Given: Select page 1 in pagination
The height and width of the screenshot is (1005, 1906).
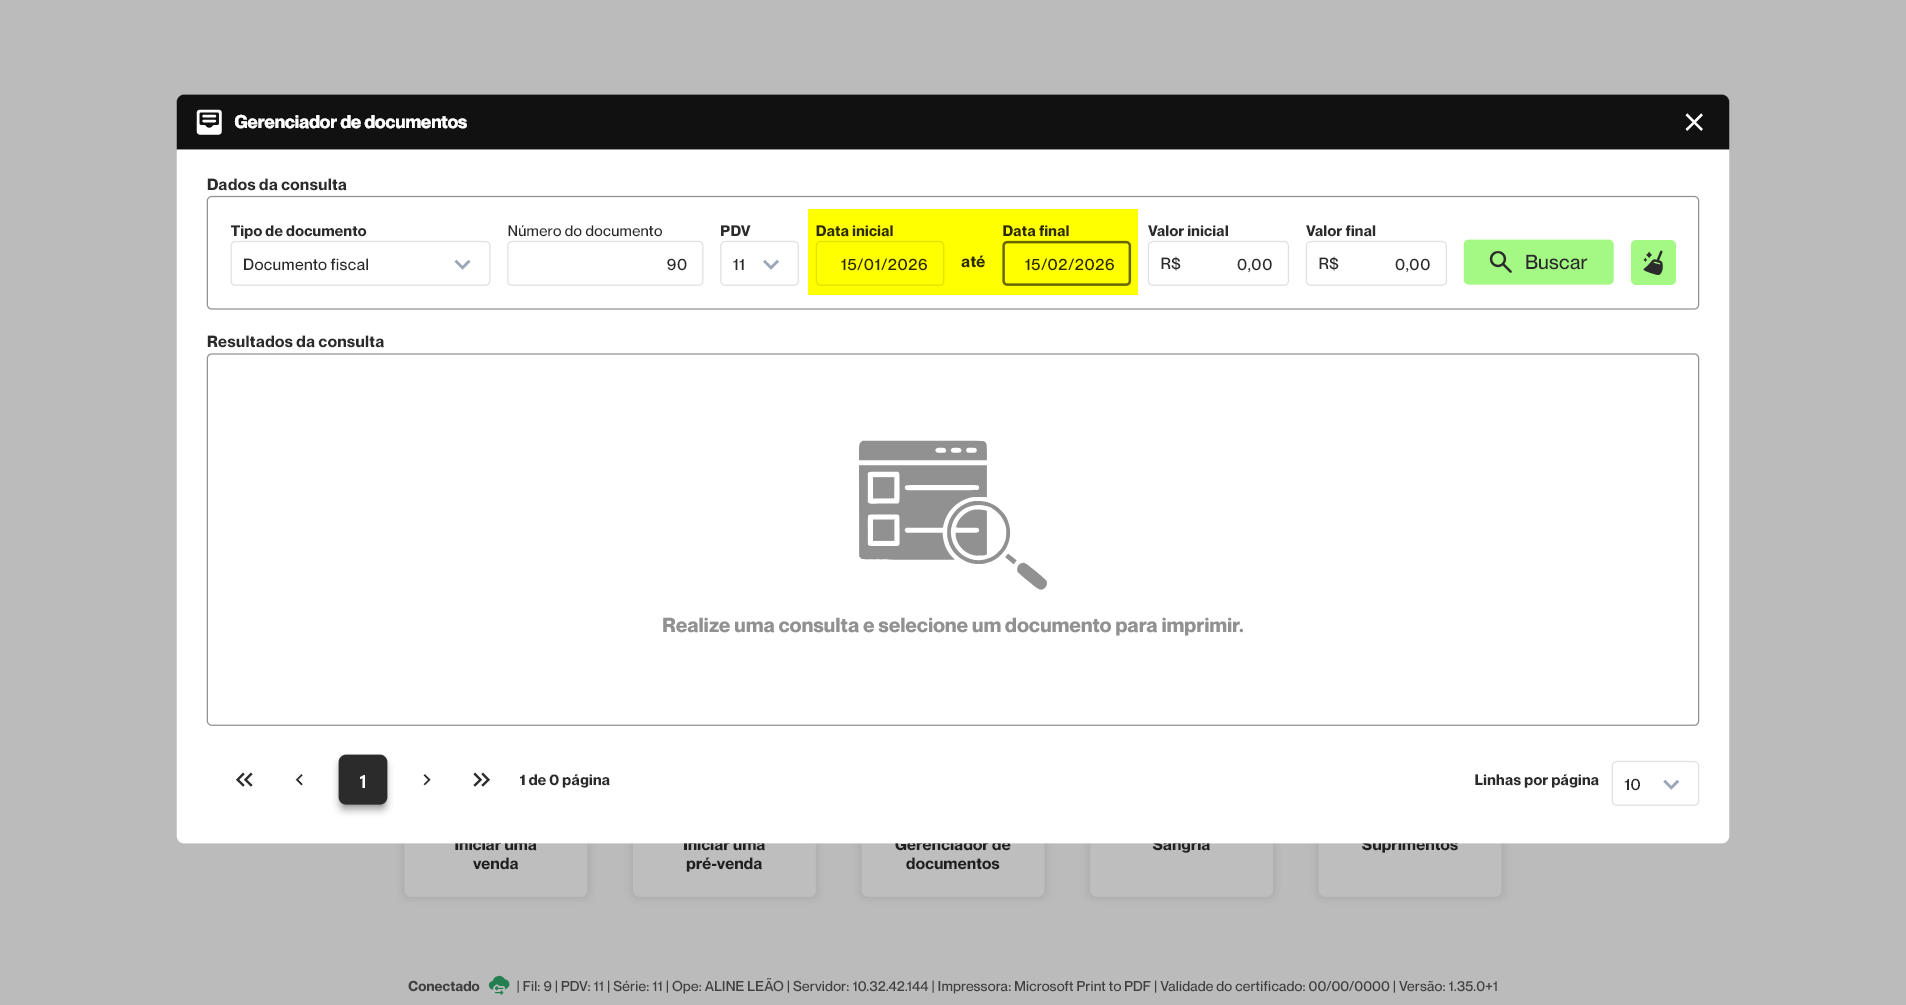Looking at the screenshot, I should pyautogui.click(x=362, y=780).
